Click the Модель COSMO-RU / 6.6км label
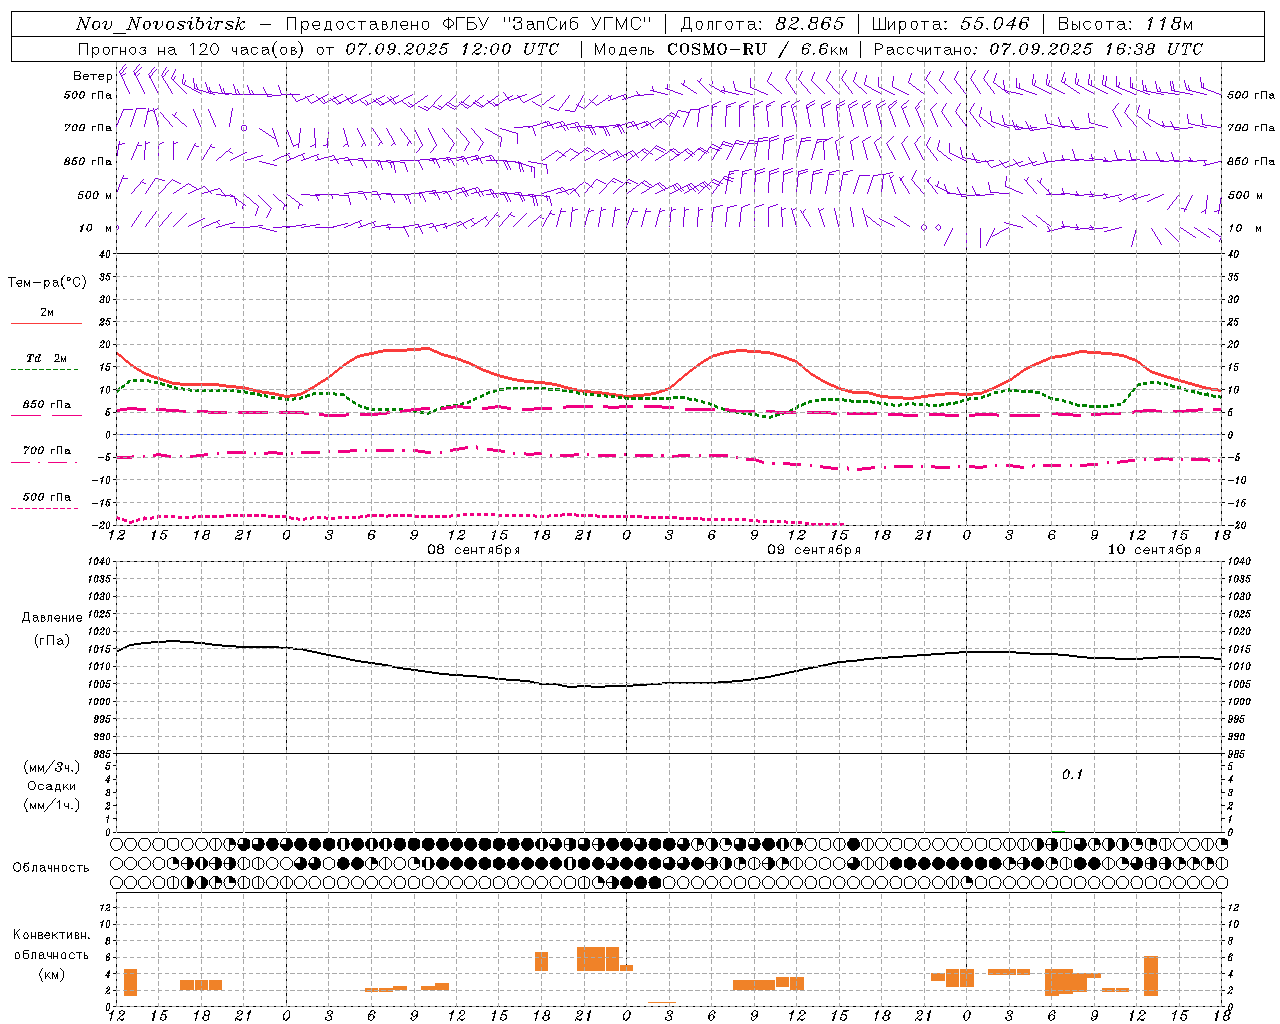 click(720, 49)
